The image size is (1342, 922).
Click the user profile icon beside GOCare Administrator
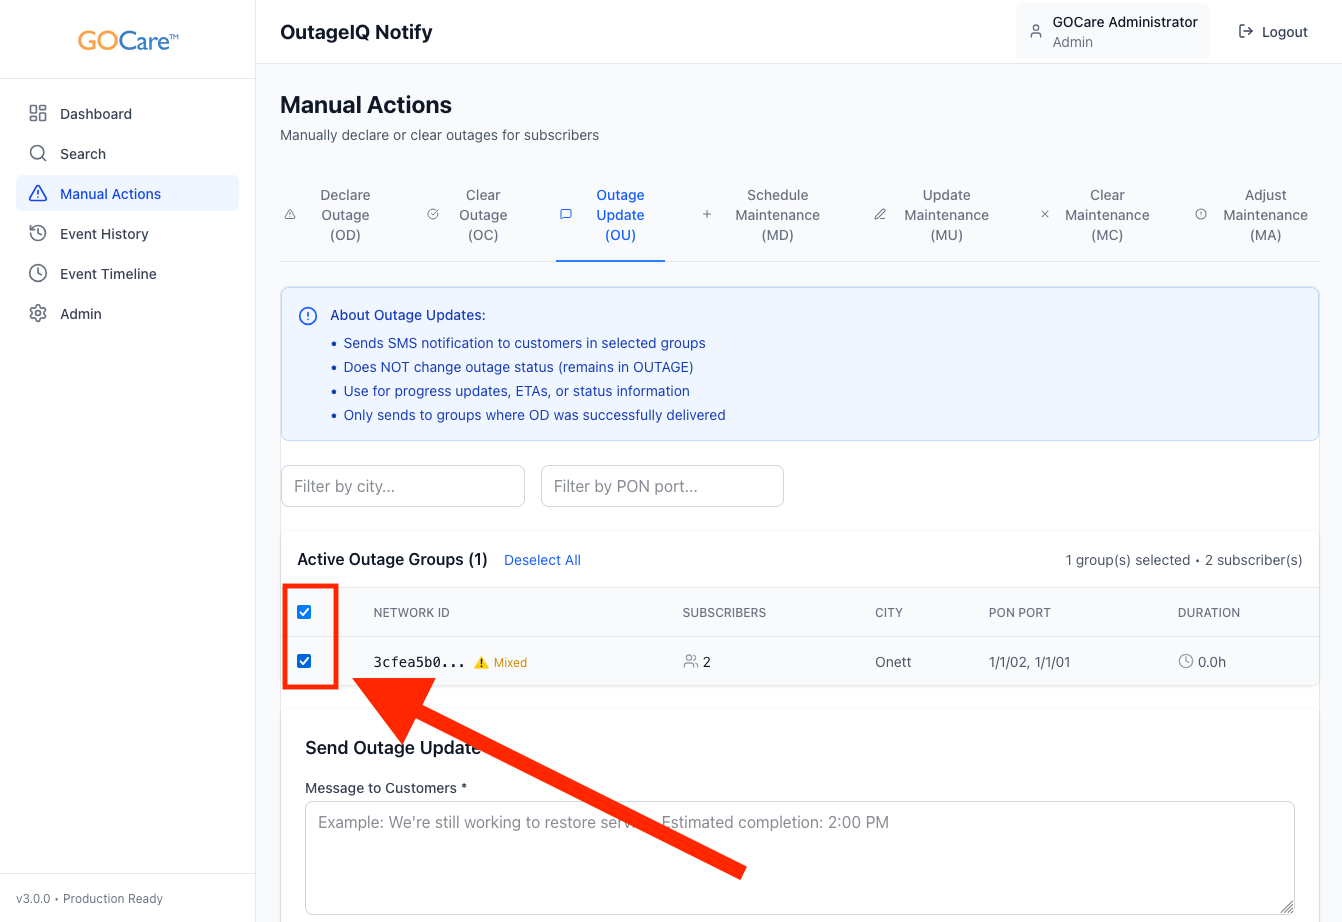1036,32
